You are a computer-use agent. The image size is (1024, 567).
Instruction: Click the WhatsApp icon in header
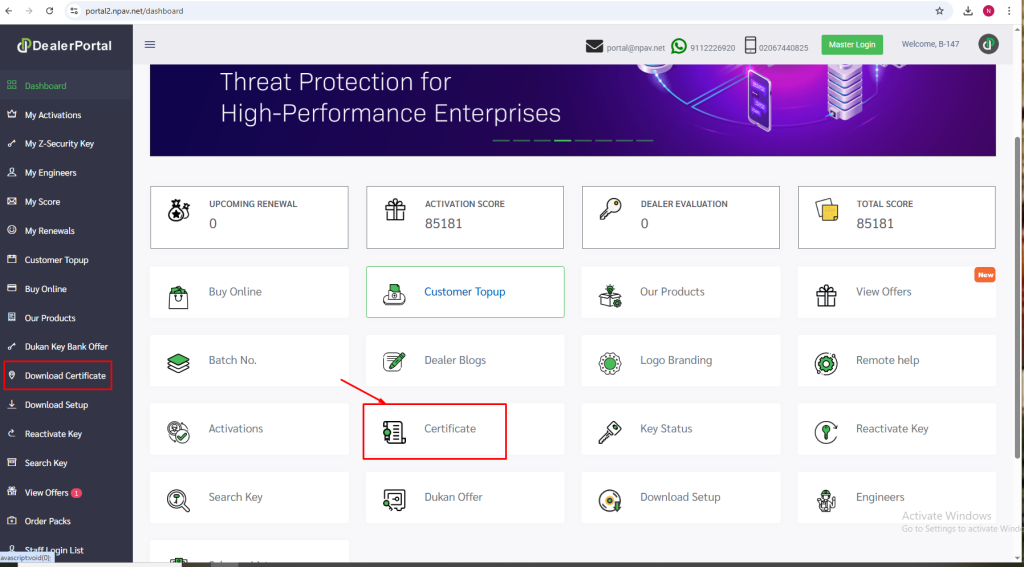tap(680, 46)
